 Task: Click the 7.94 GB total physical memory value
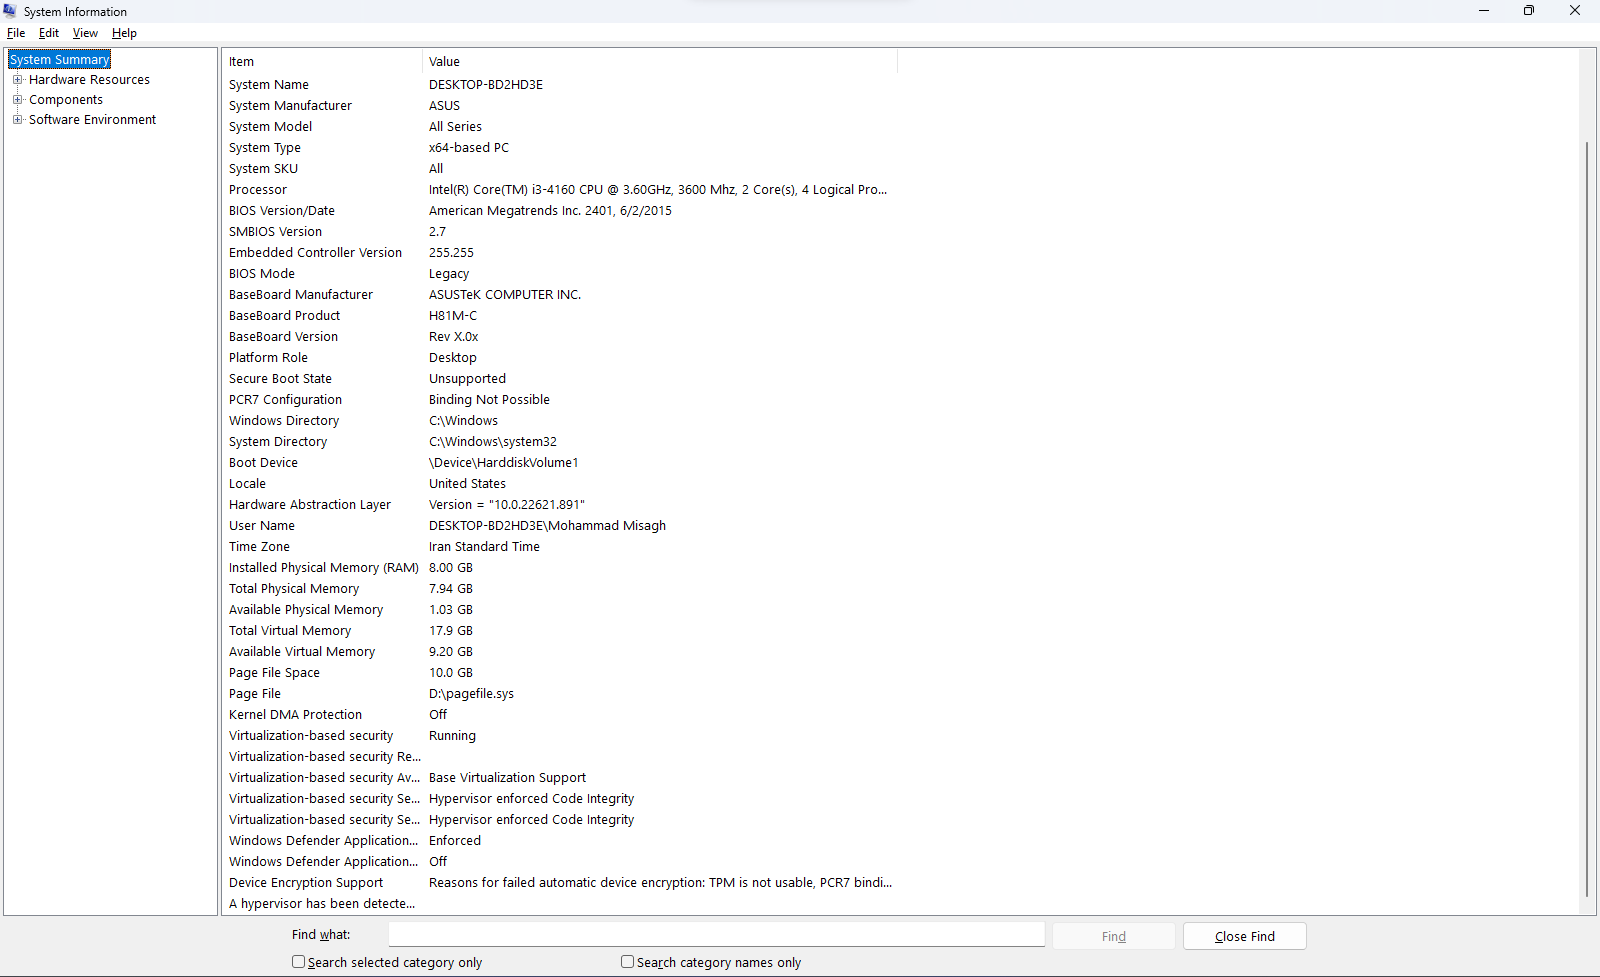coord(451,589)
